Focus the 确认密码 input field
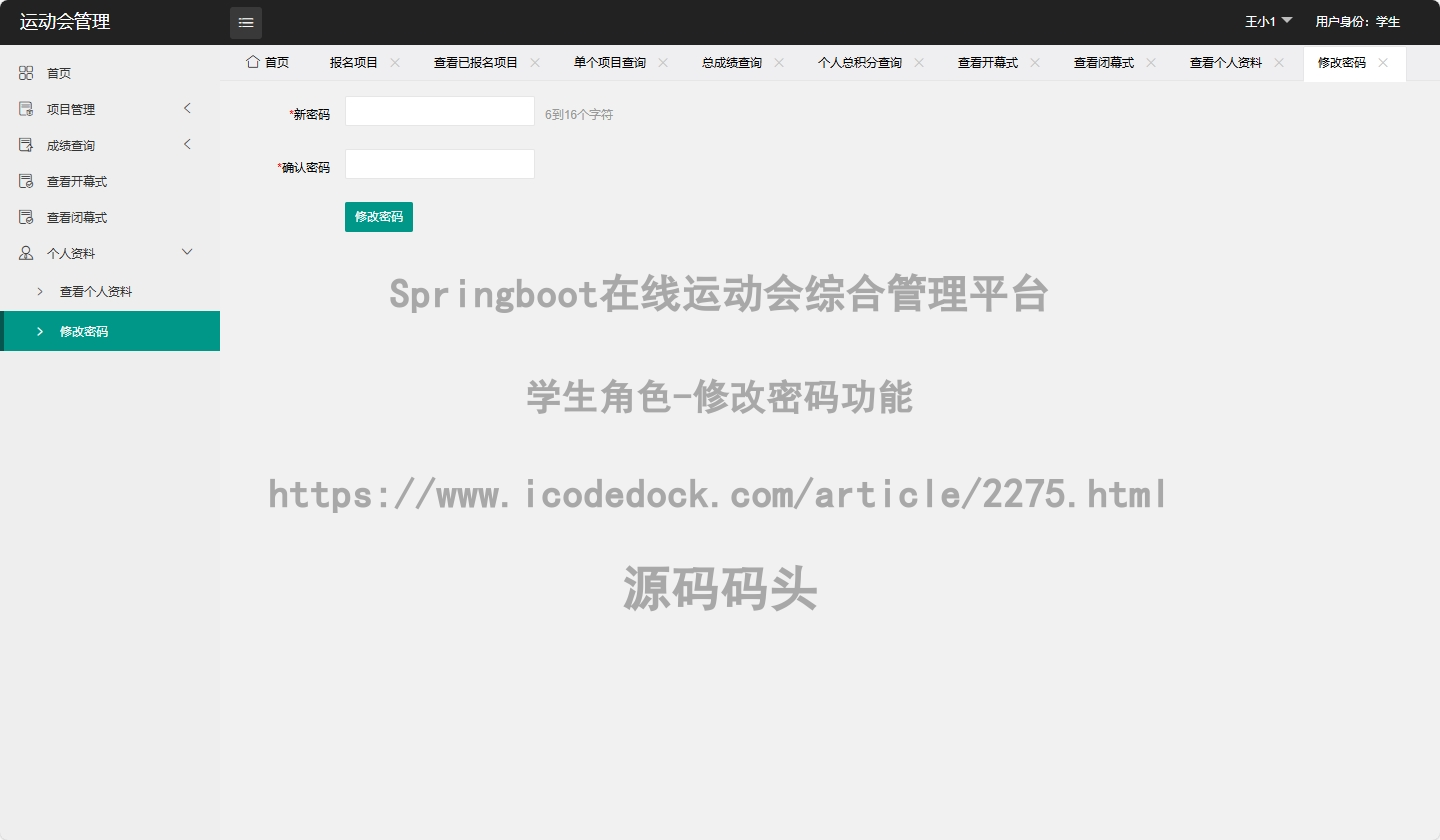 (440, 164)
